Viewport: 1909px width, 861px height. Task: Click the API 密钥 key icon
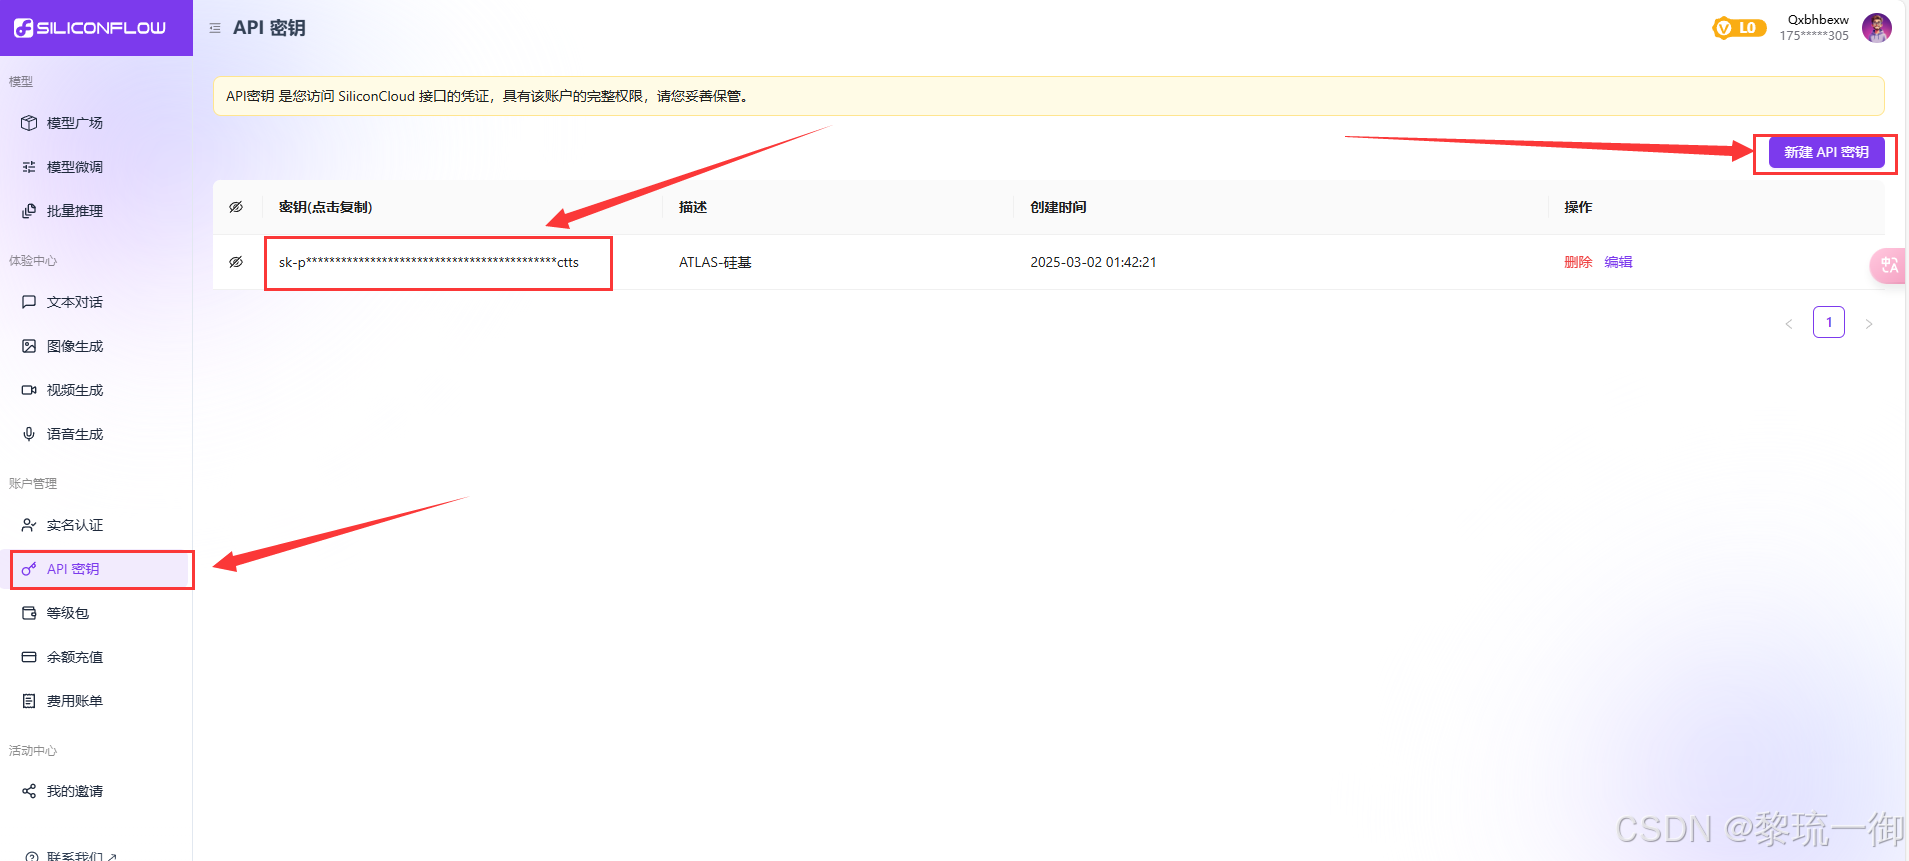click(x=29, y=569)
